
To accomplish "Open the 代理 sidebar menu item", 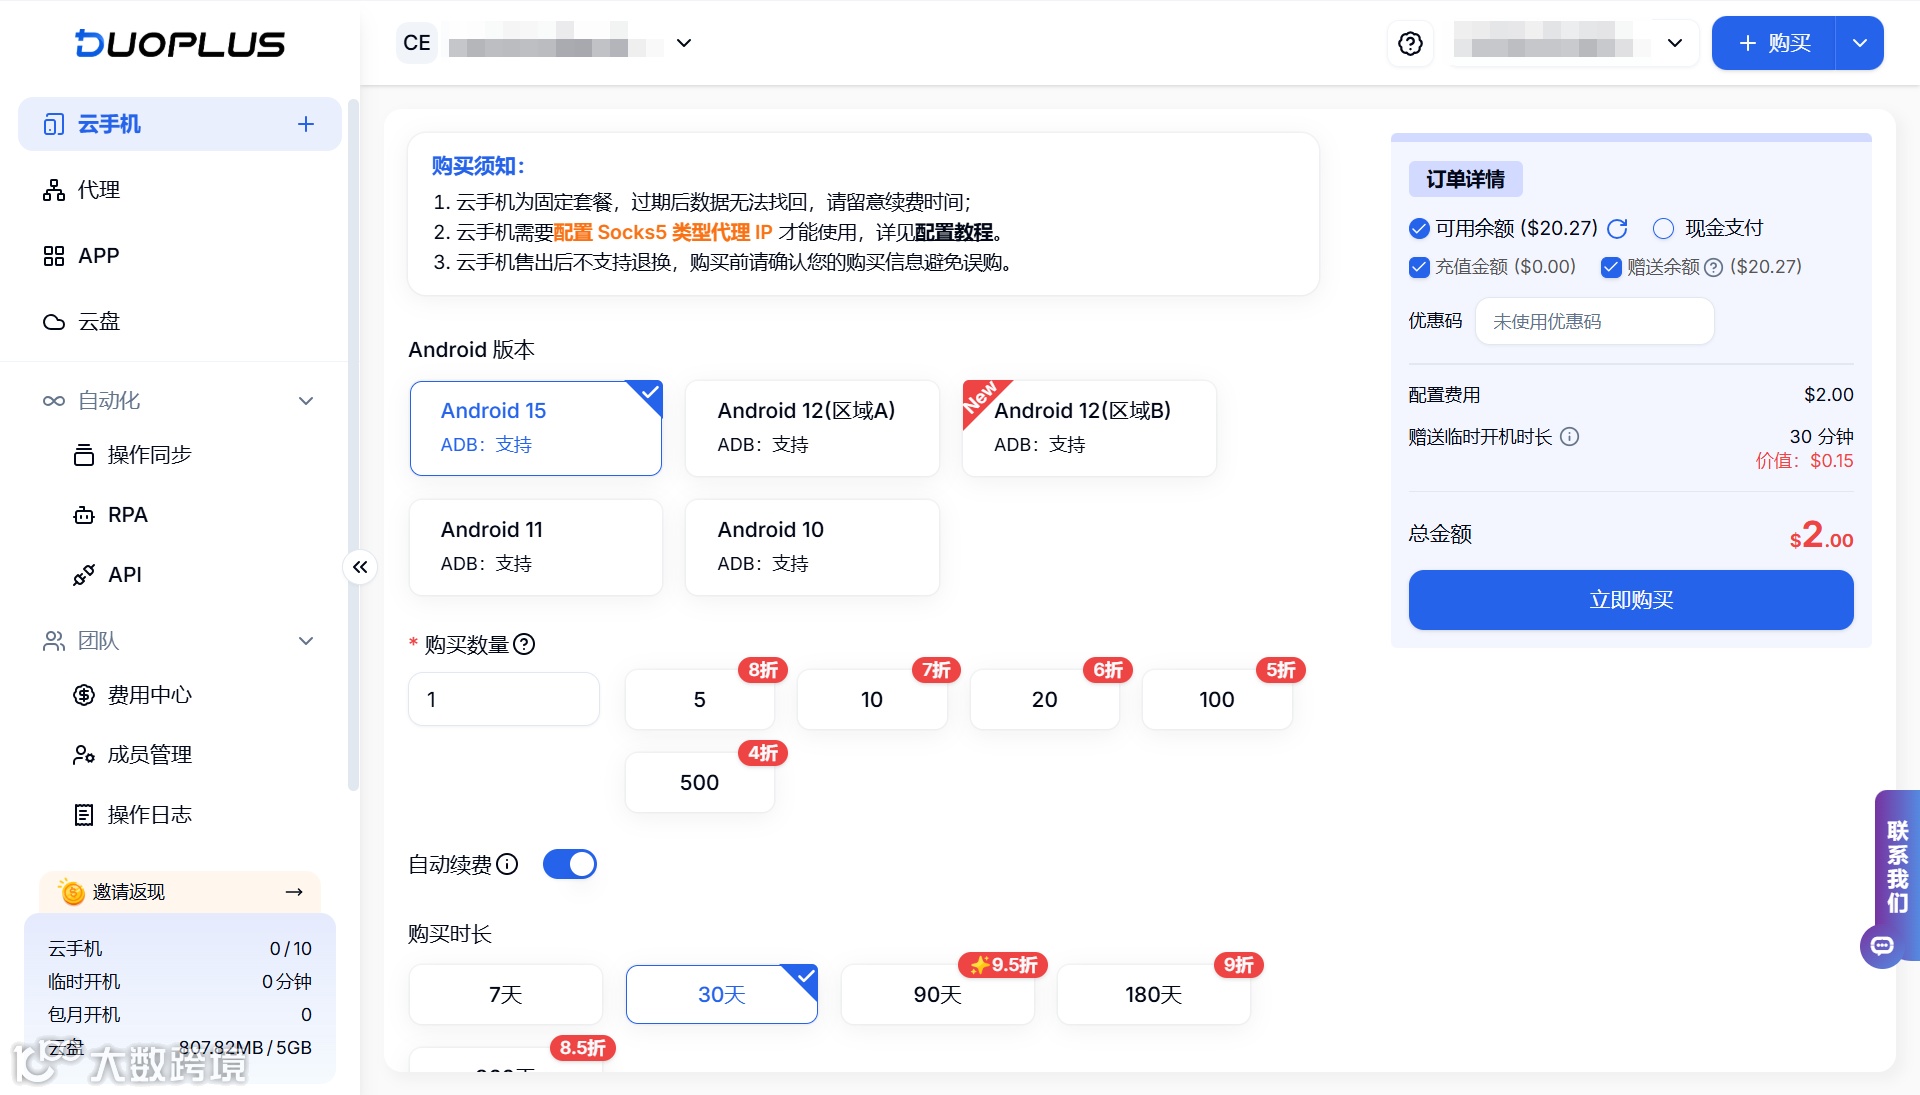I will [99, 190].
